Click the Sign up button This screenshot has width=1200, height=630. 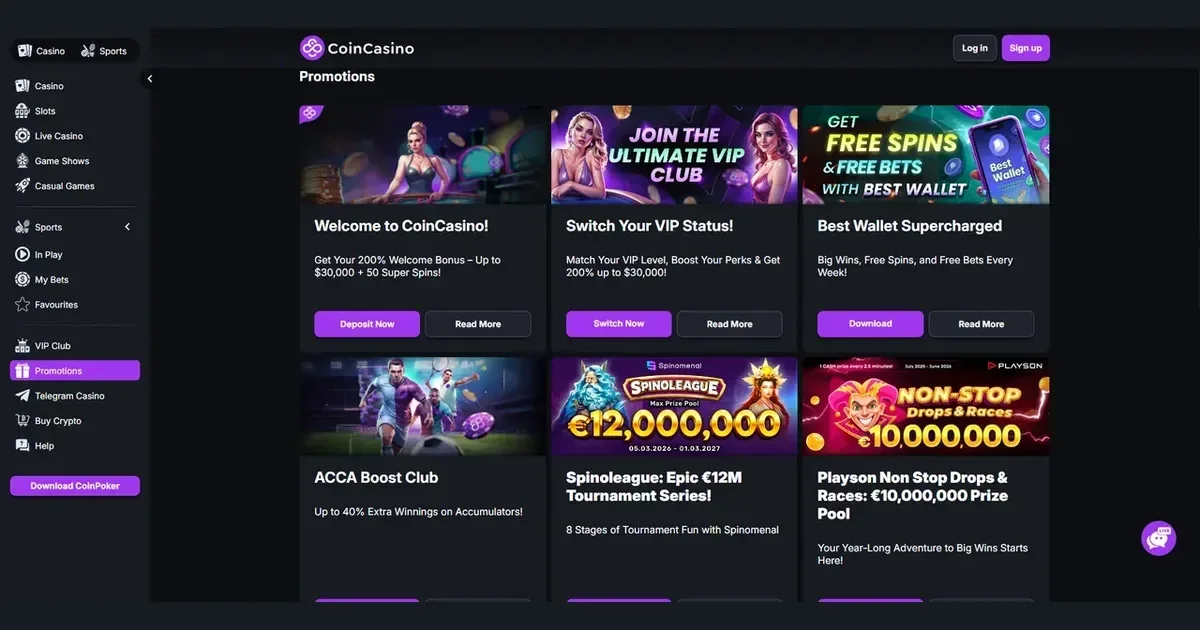(x=1026, y=48)
